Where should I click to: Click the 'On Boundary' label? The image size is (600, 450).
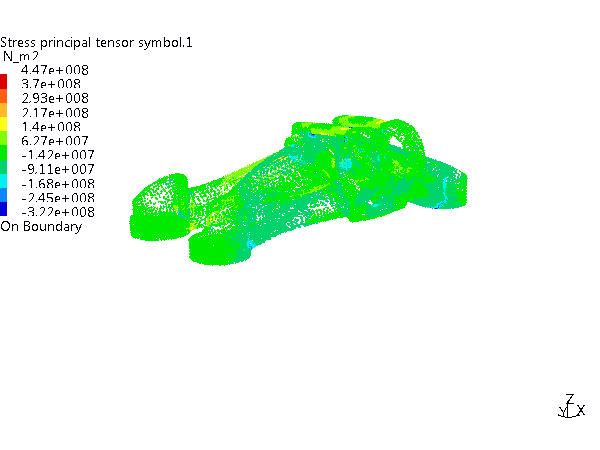[41, 227]
